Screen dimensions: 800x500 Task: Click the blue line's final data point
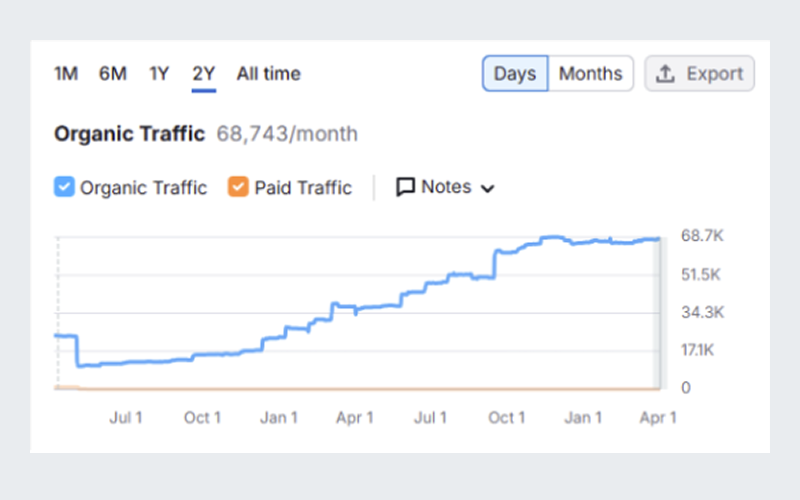(x=657, y=239)
